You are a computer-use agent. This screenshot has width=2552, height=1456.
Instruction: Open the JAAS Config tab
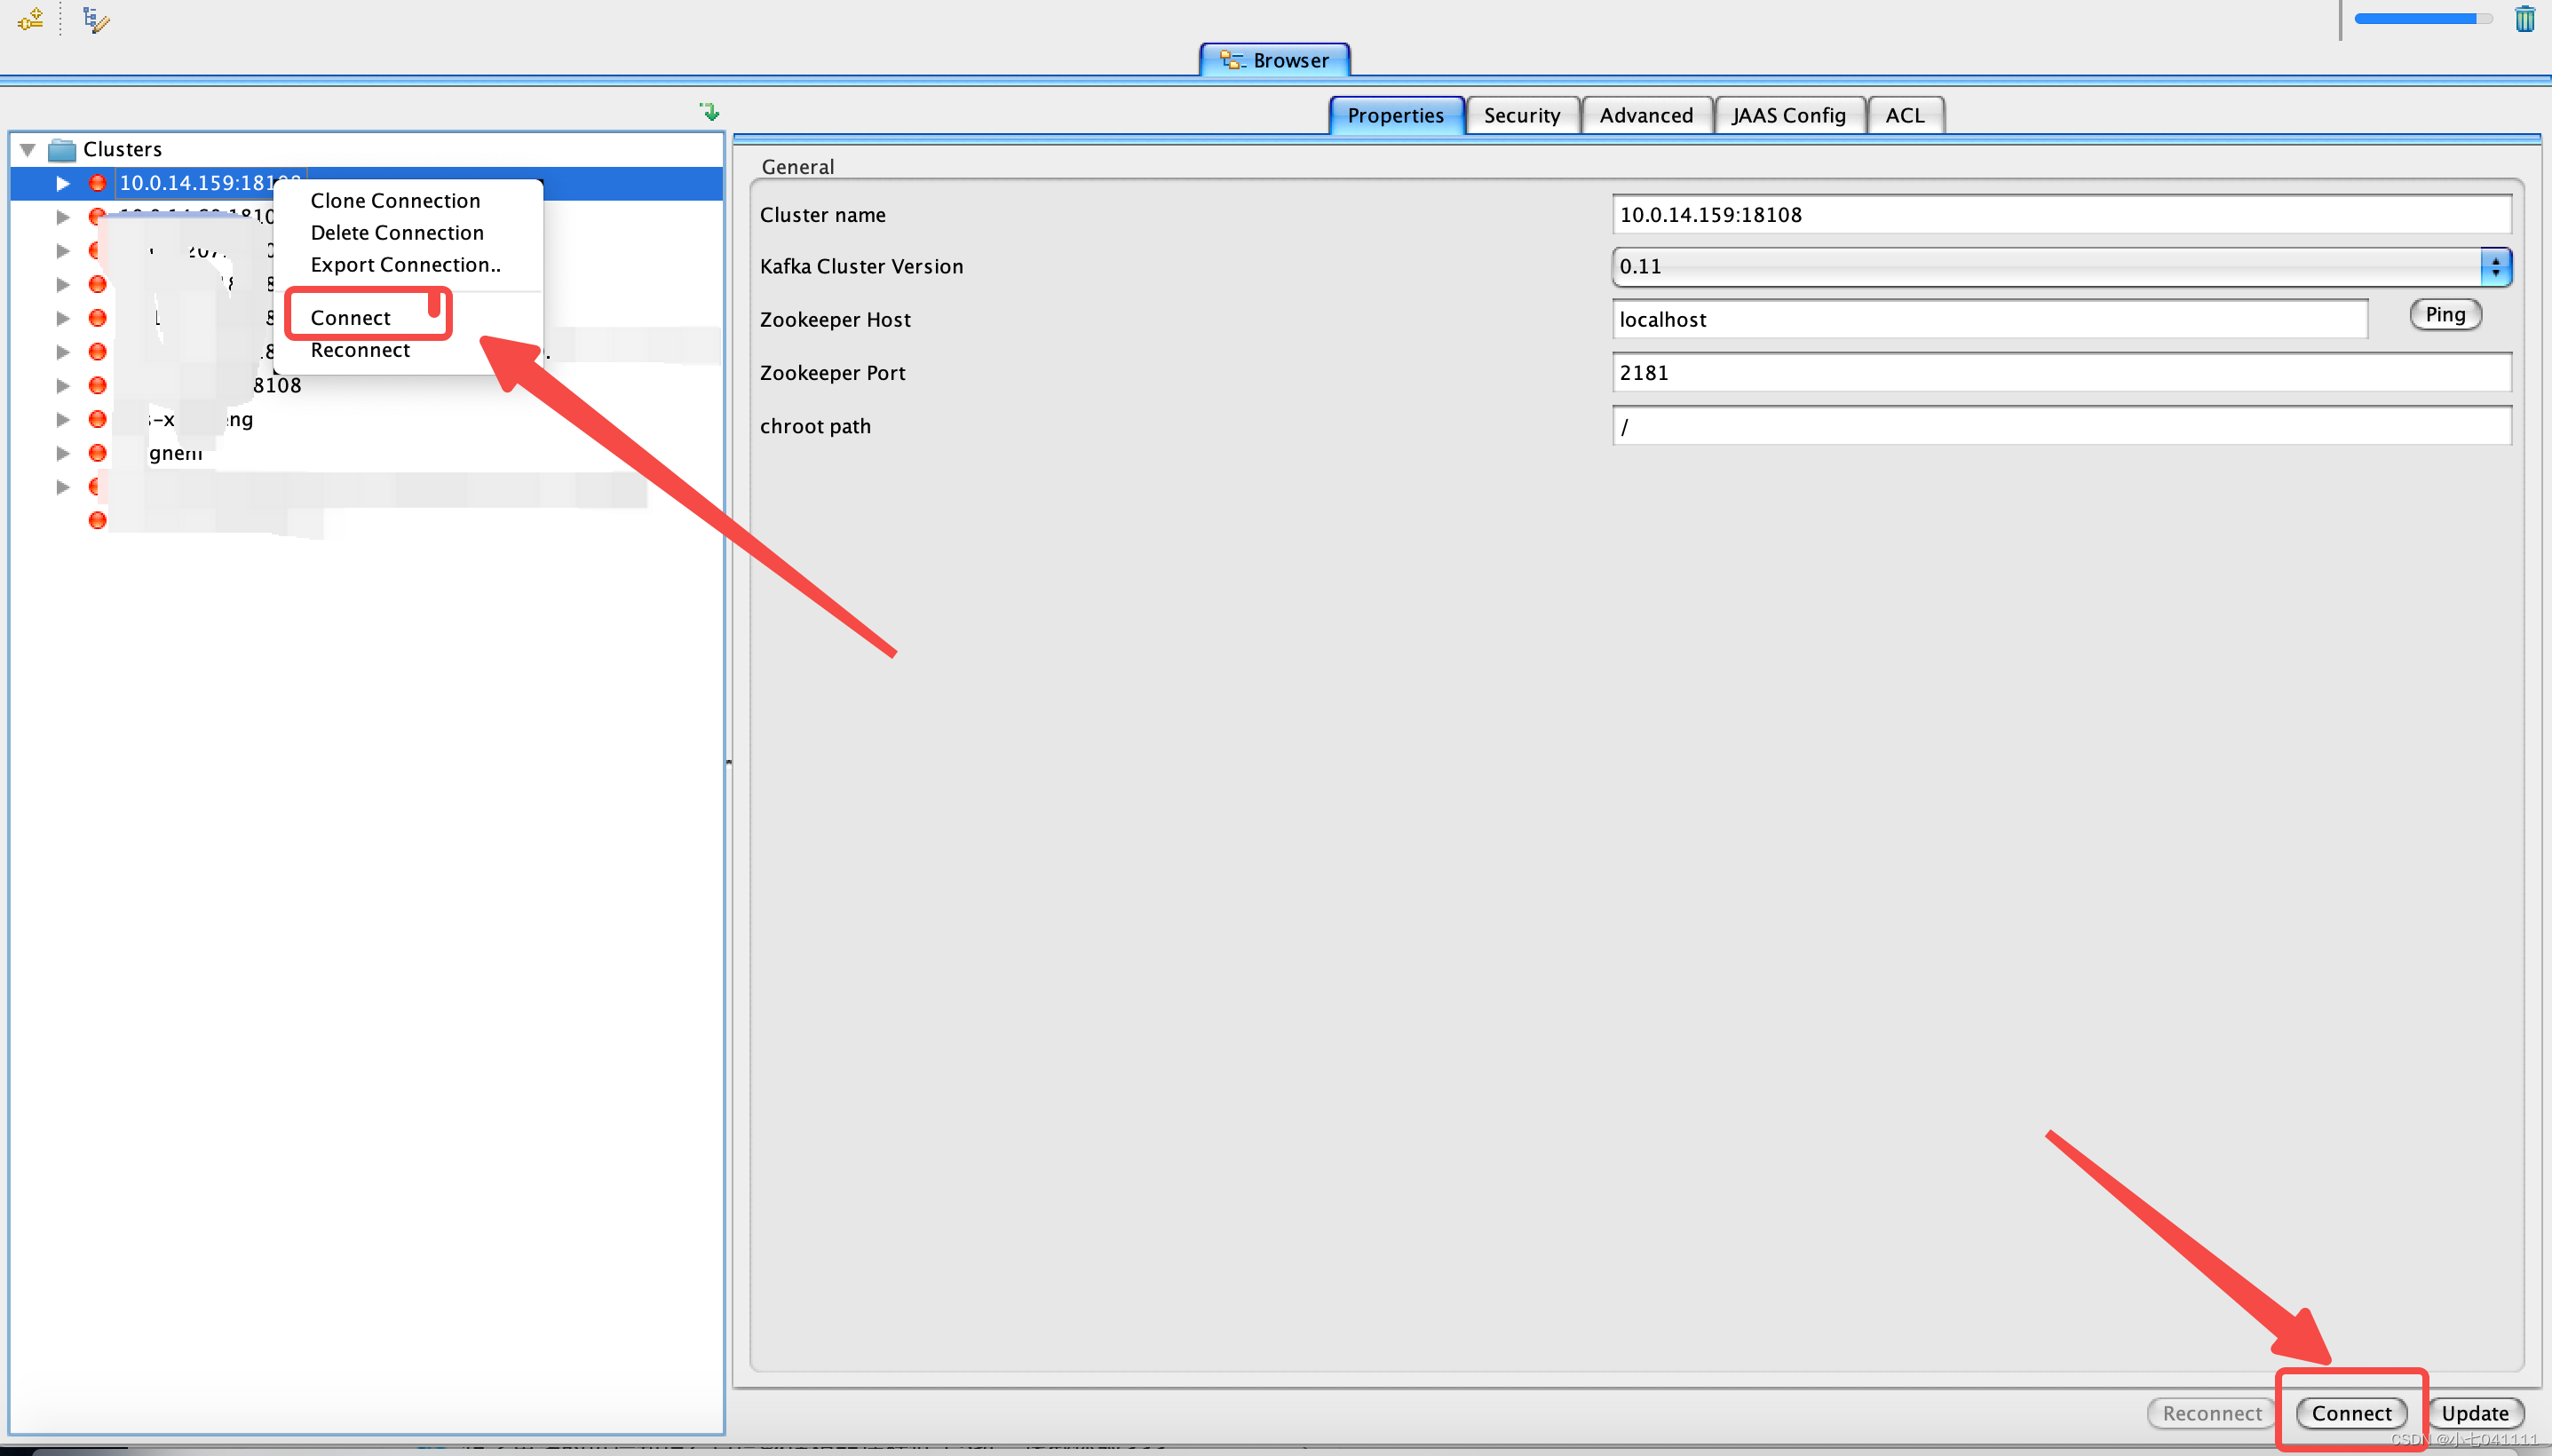1789,115
